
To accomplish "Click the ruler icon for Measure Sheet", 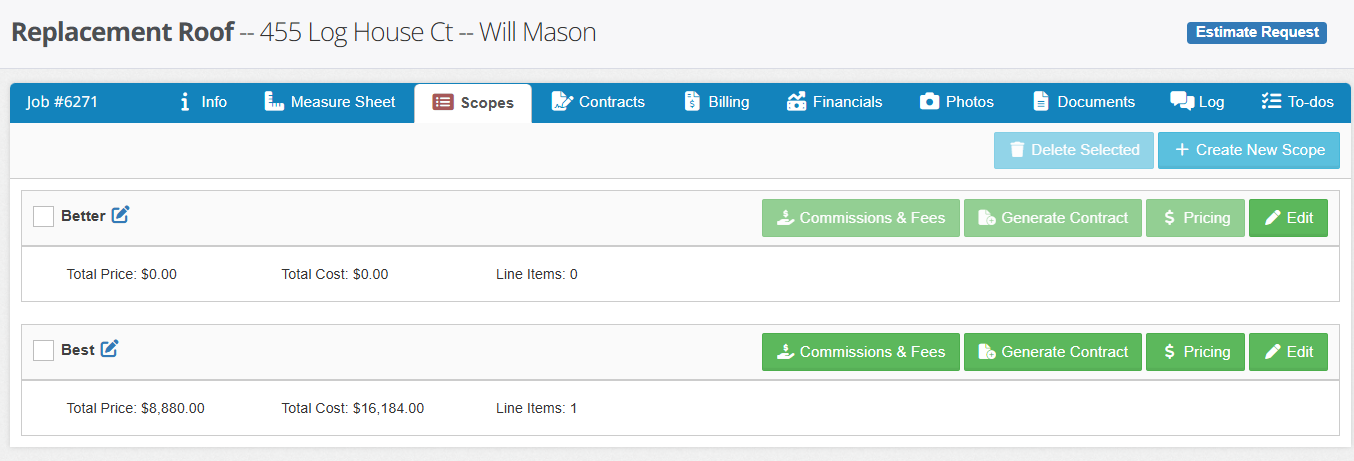I will 275,102.
